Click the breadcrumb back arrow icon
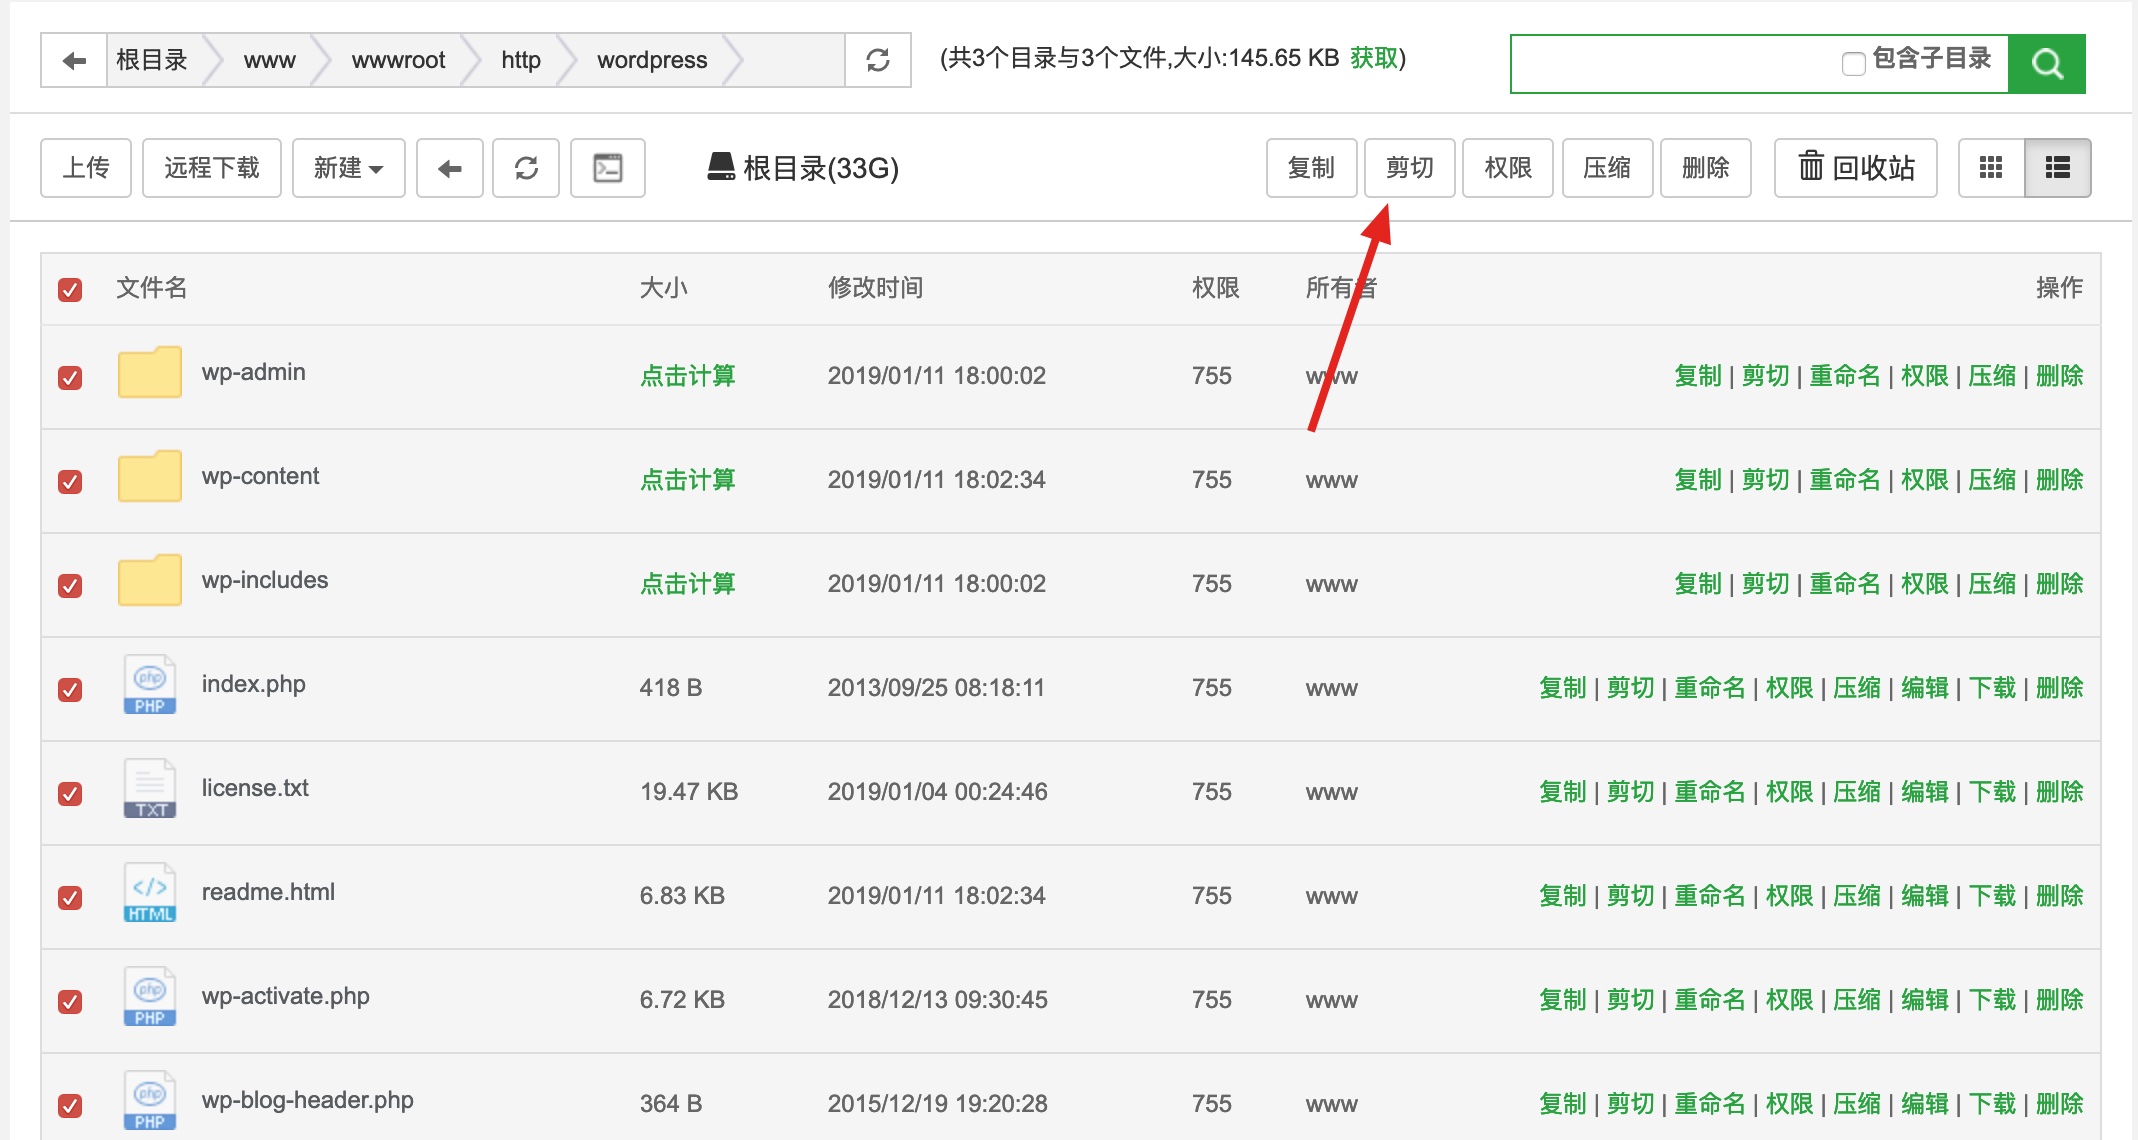This screenshot has height=1140, width=2138. (74, 61)
